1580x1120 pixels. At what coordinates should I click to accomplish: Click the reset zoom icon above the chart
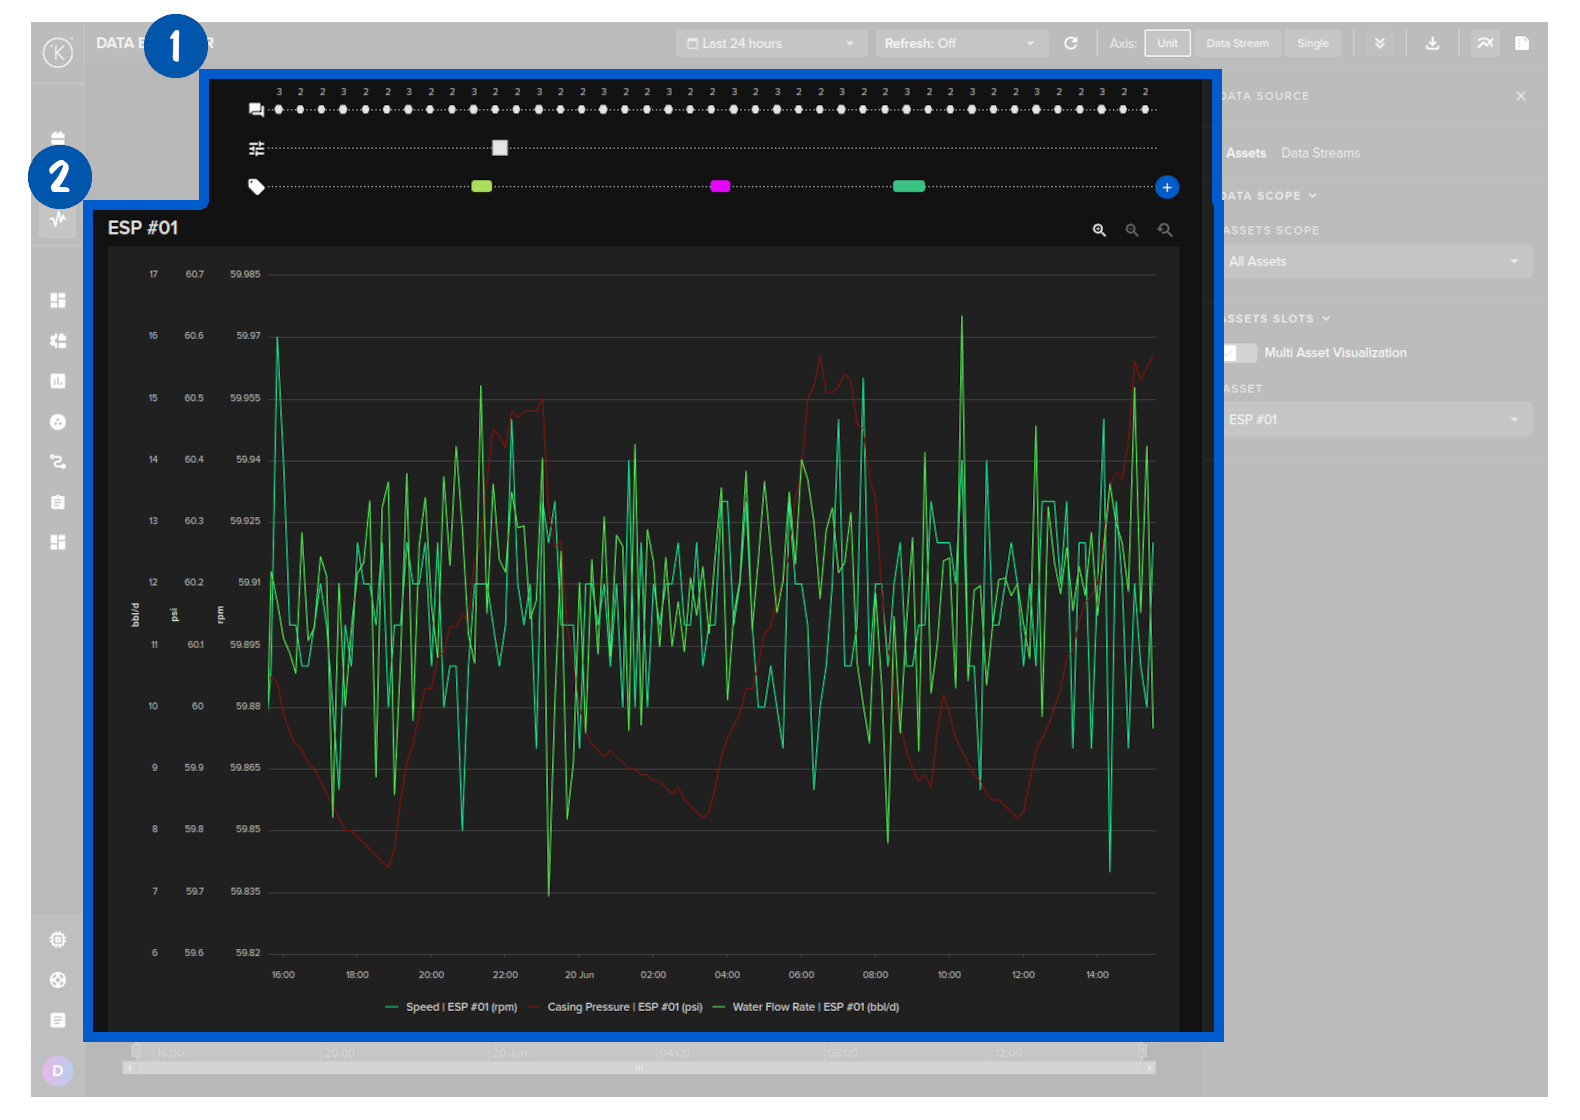click(1165, 230)
